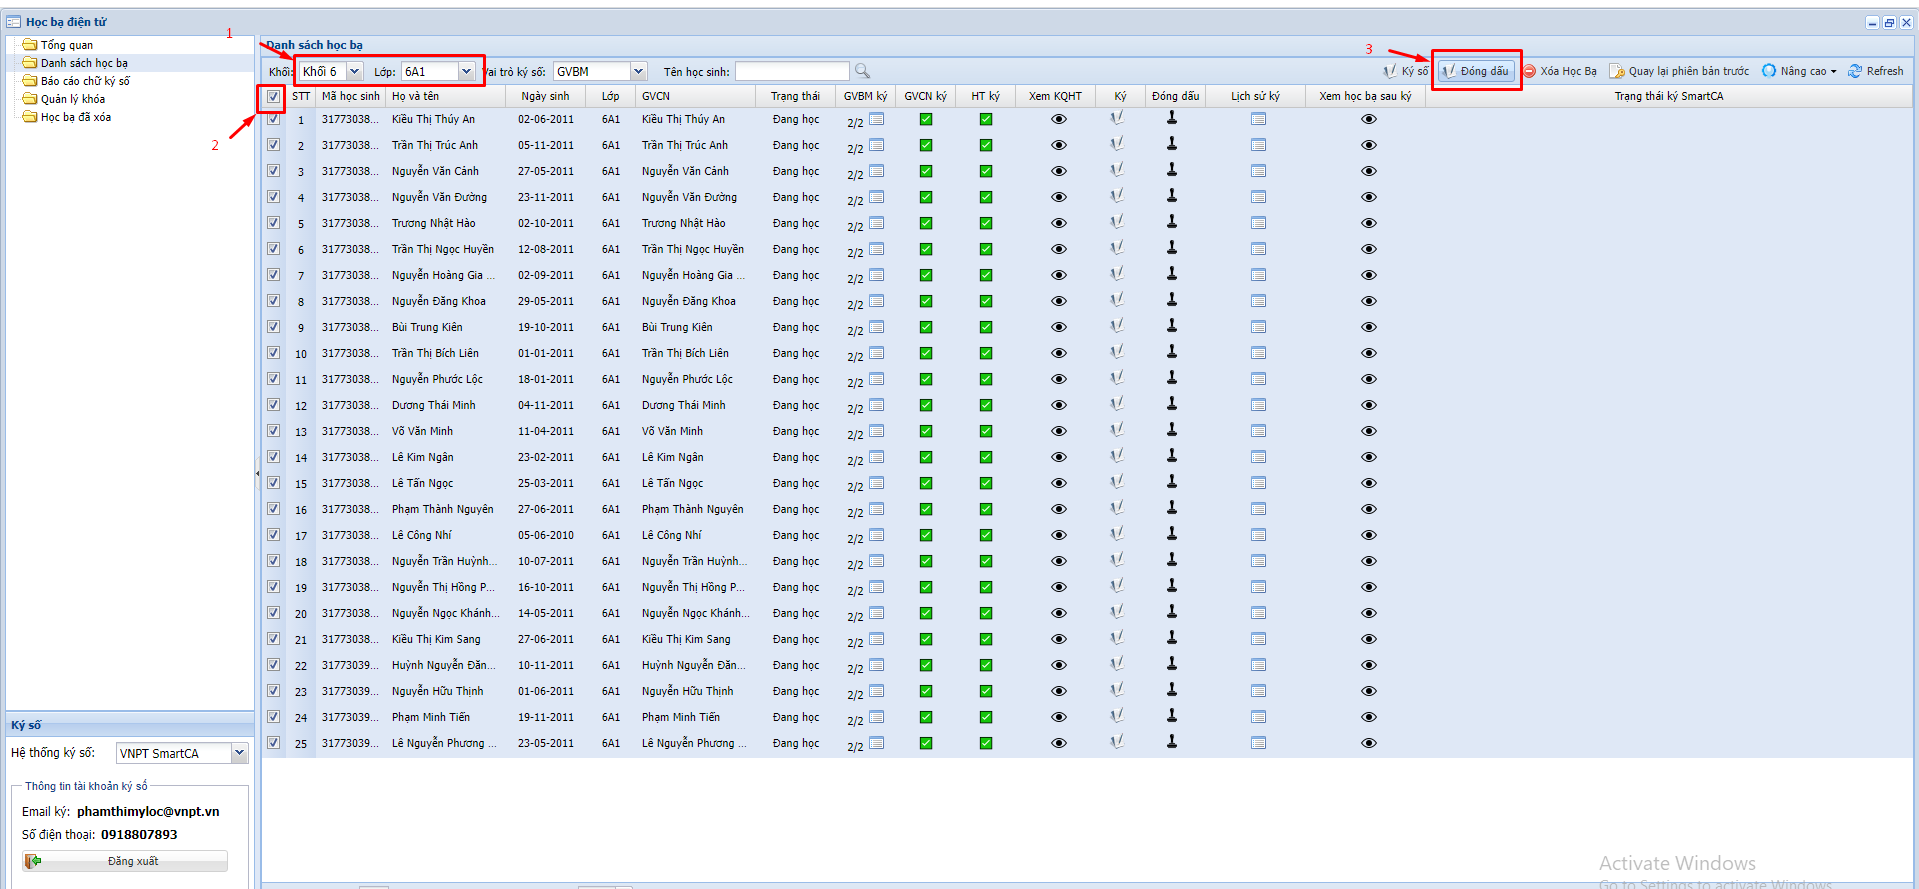This screenshot has height=889, width=1919.
Task: View signed transcript eye icon for Võ Văn Minh
Action: pyautogui.click(x=1369, y=431)
